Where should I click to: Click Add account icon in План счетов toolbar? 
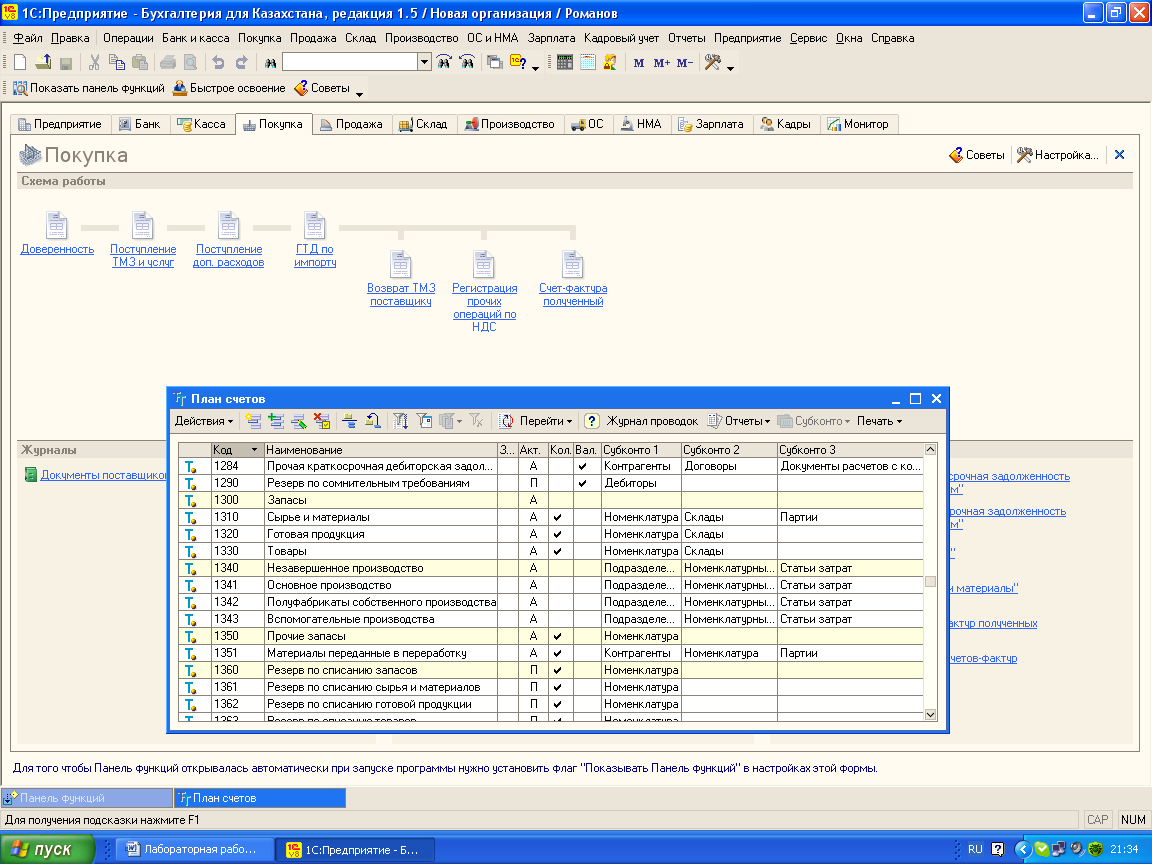(x=253, y=421)
